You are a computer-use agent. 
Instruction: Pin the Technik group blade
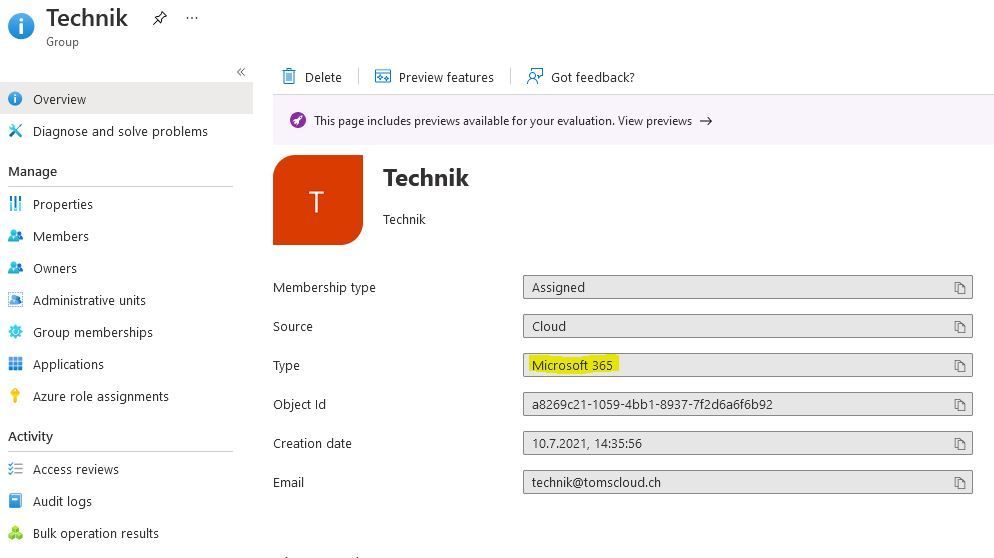[x=160, y=18]
